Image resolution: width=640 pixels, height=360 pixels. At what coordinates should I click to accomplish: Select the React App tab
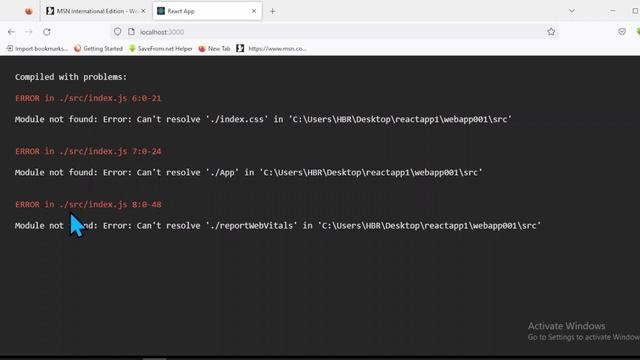[x=207, y=11]
